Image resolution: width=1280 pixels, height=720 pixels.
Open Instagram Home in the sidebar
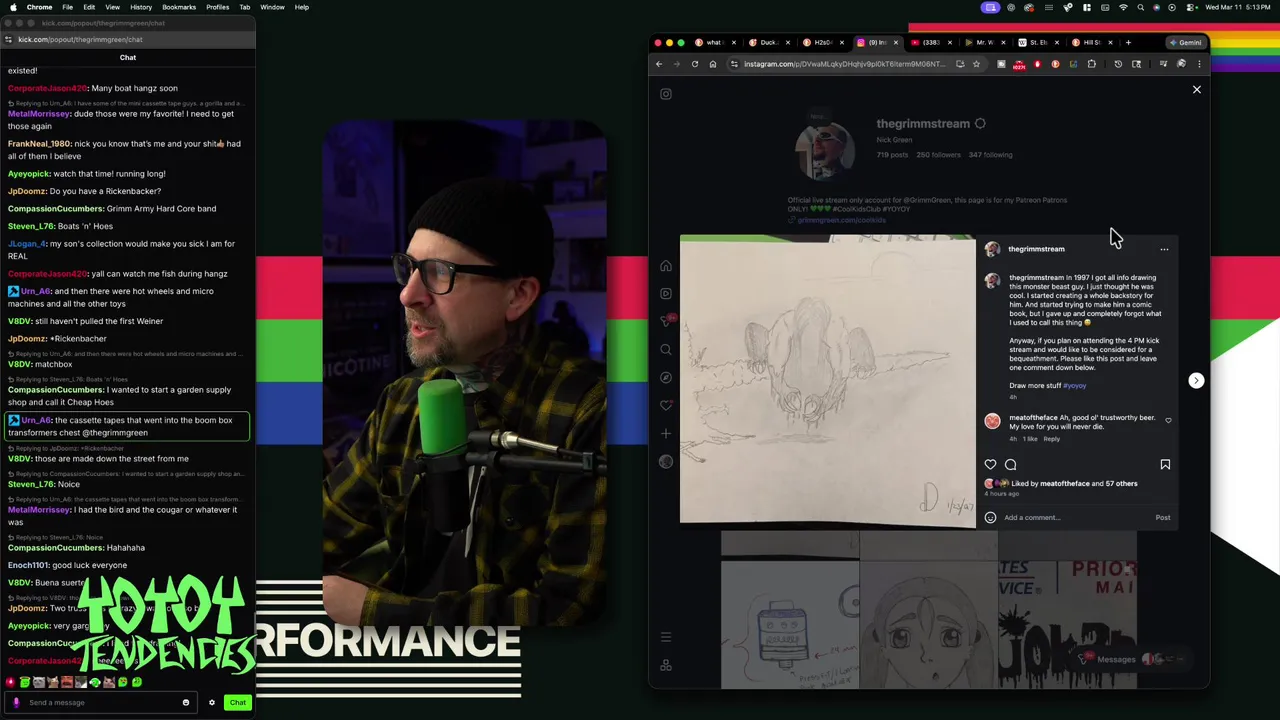point(666,266)
